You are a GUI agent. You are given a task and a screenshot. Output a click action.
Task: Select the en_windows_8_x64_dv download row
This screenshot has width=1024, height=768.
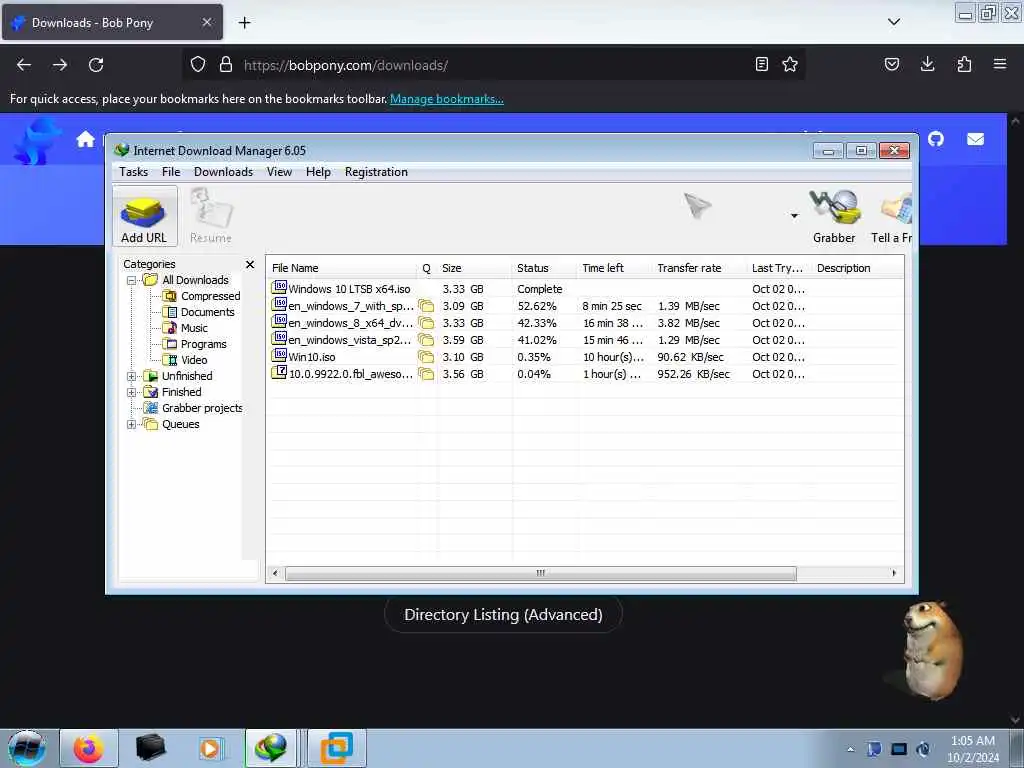pos(584,323)
